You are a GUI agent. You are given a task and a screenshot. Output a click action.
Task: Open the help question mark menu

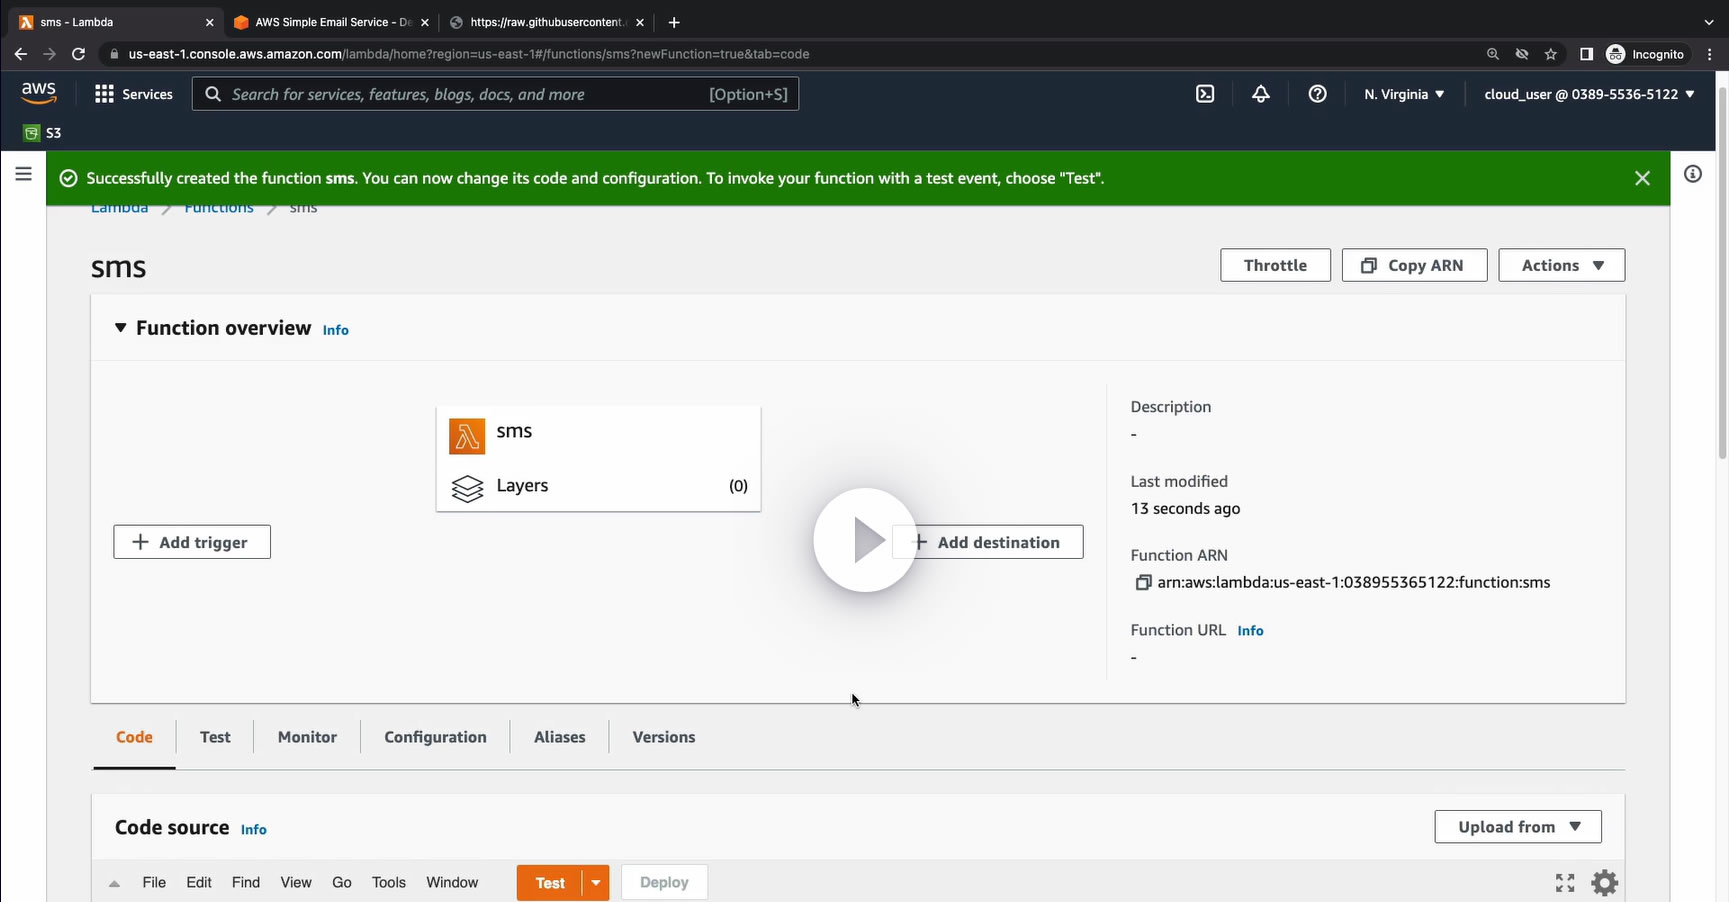1318,94
